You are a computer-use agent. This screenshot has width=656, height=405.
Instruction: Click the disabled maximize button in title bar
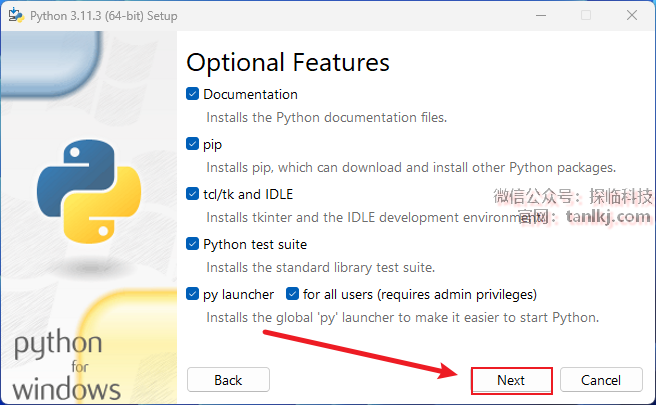coord(586,15)
